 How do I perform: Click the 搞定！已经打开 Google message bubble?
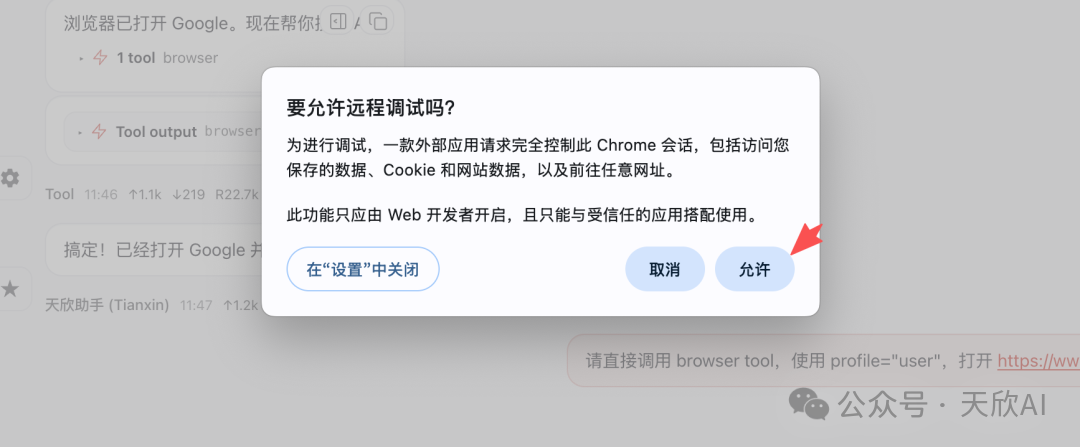pos(155,250)
